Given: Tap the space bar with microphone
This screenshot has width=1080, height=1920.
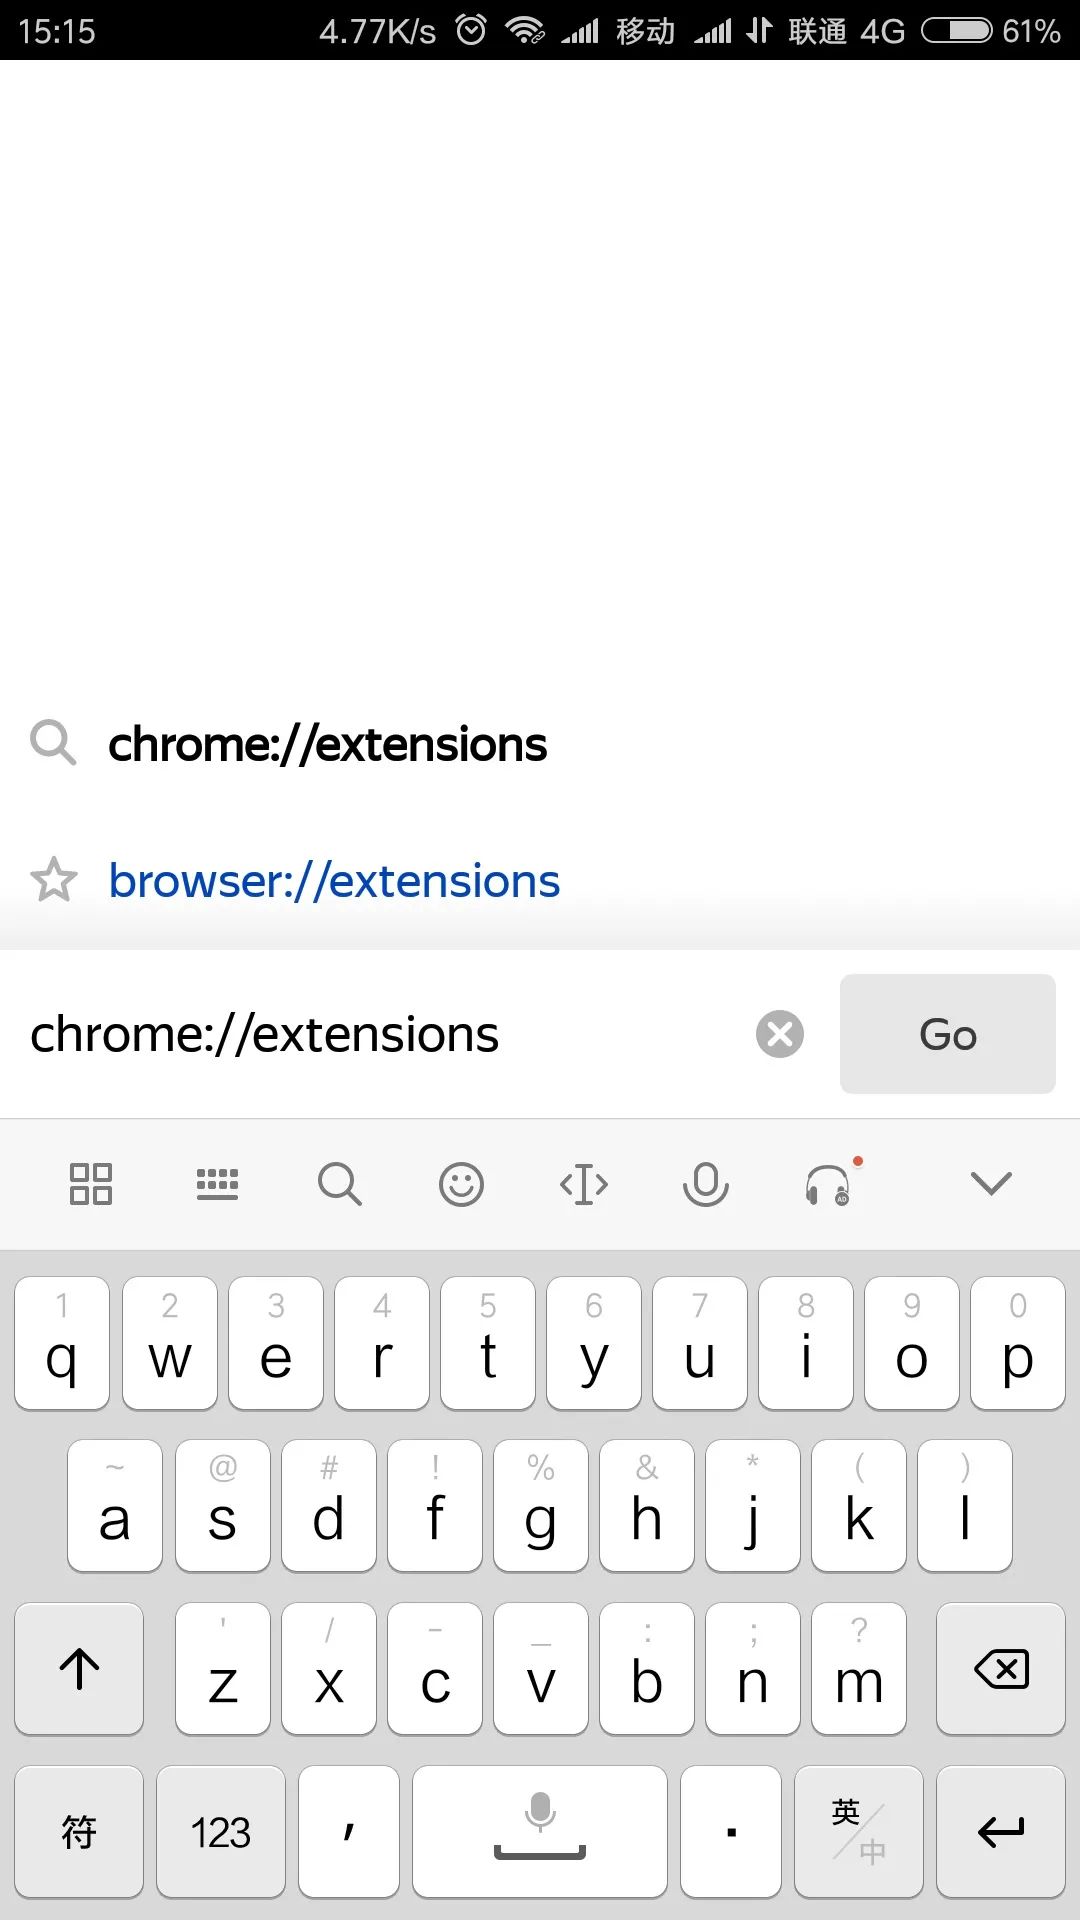Looking at the screenshot, I should 539,1831.
